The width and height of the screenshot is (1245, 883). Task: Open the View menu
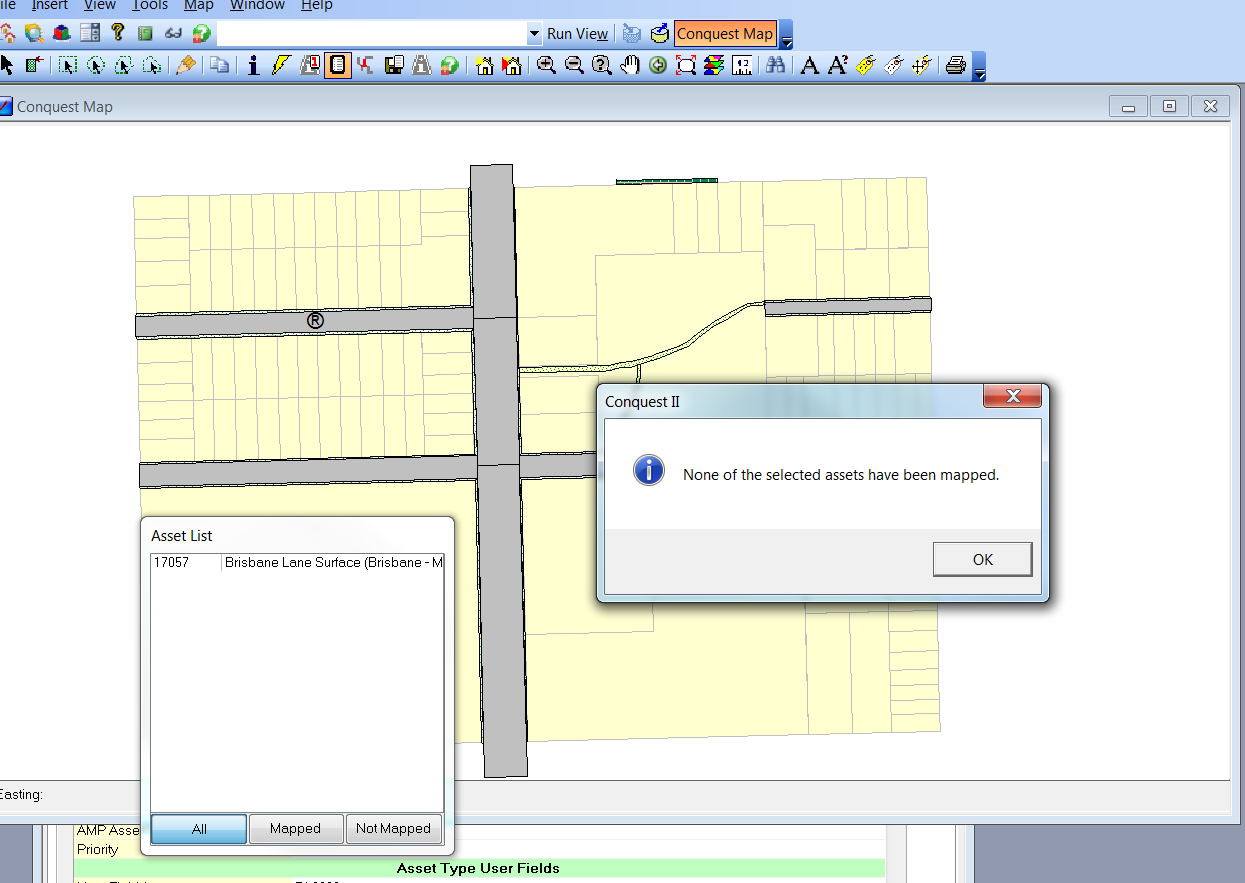tap(100, 5)
